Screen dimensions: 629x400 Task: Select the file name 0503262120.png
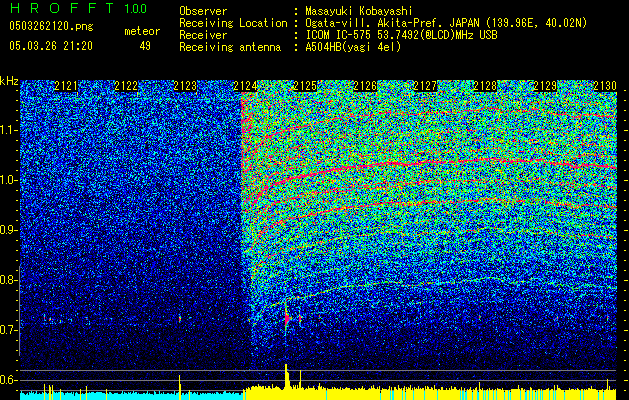(51, 26)
